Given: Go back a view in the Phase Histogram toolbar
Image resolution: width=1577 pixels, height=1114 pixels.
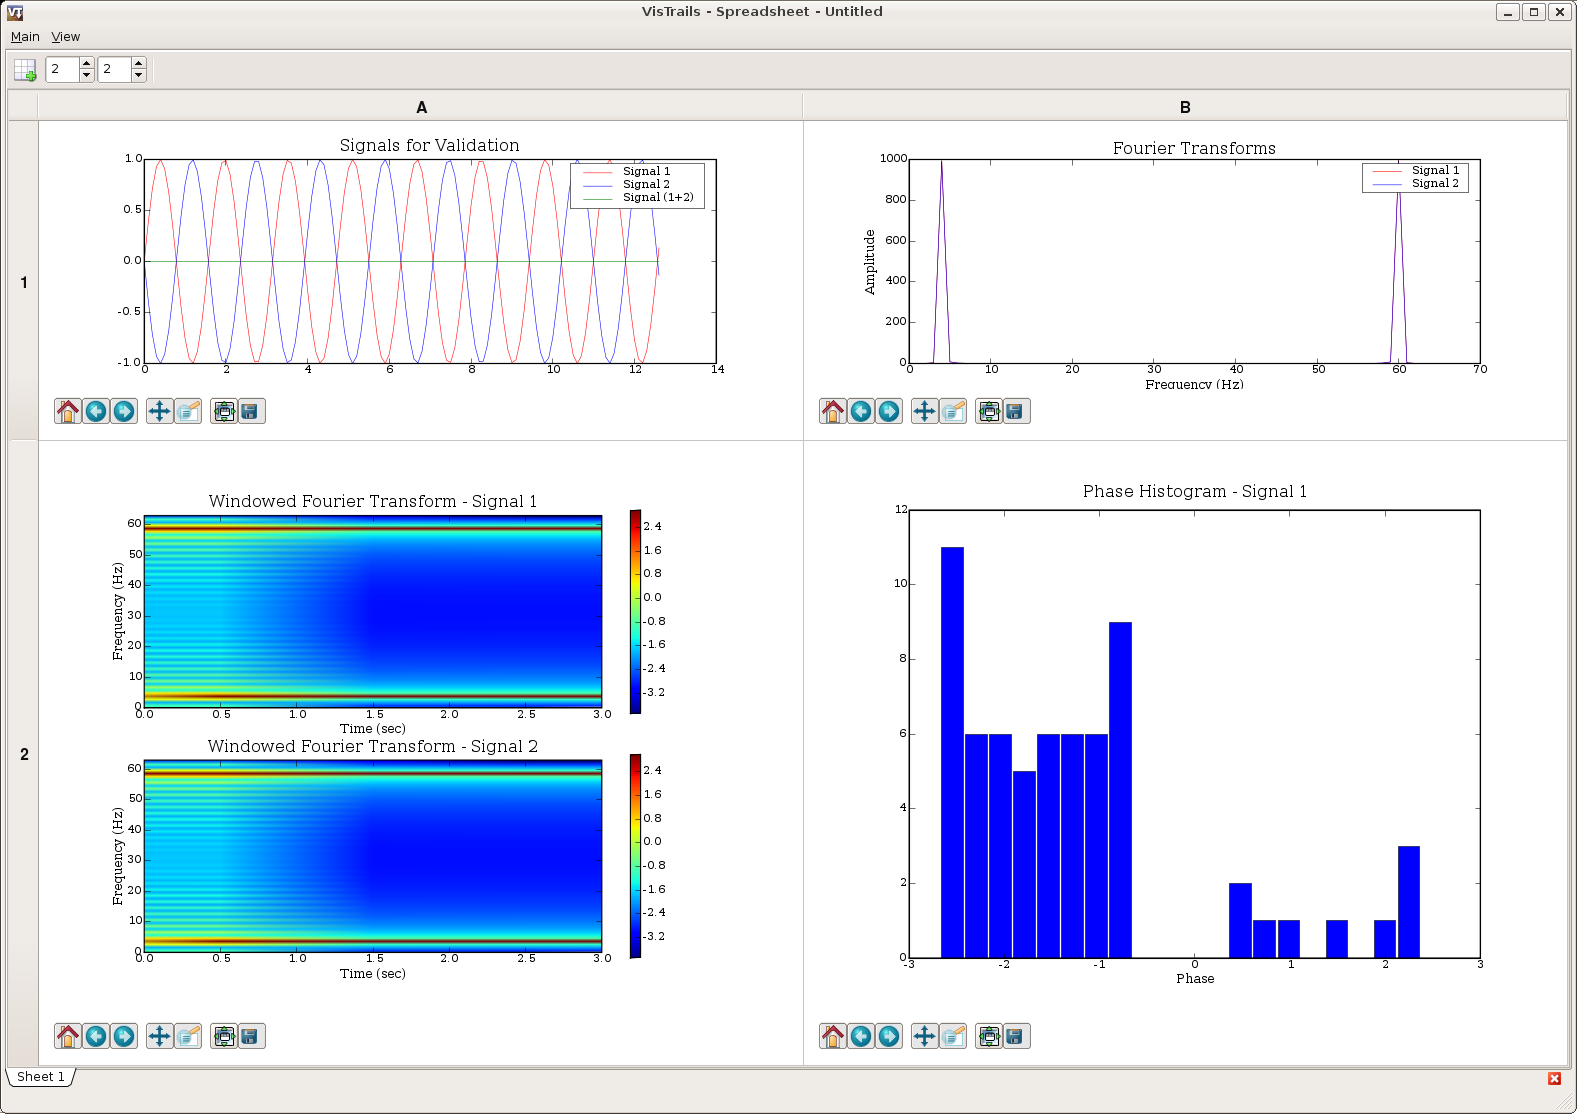Looking at the screenshot, I should [x=861, y=1036].
